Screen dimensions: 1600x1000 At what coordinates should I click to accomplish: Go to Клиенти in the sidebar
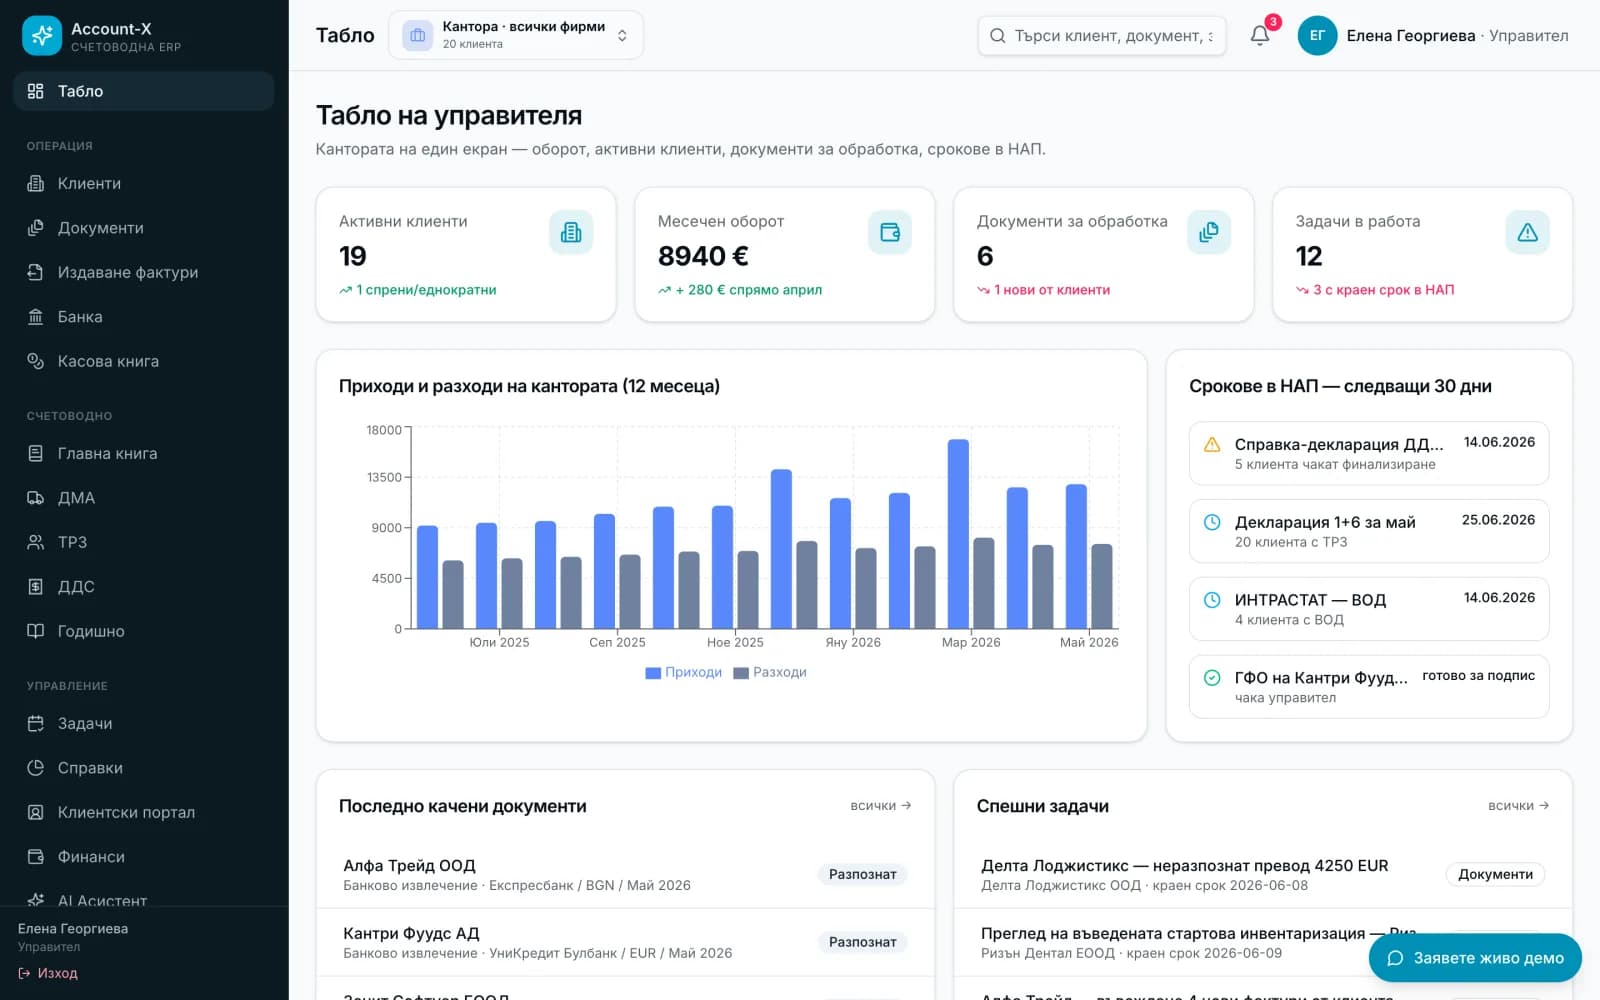(x=144, y=184)
